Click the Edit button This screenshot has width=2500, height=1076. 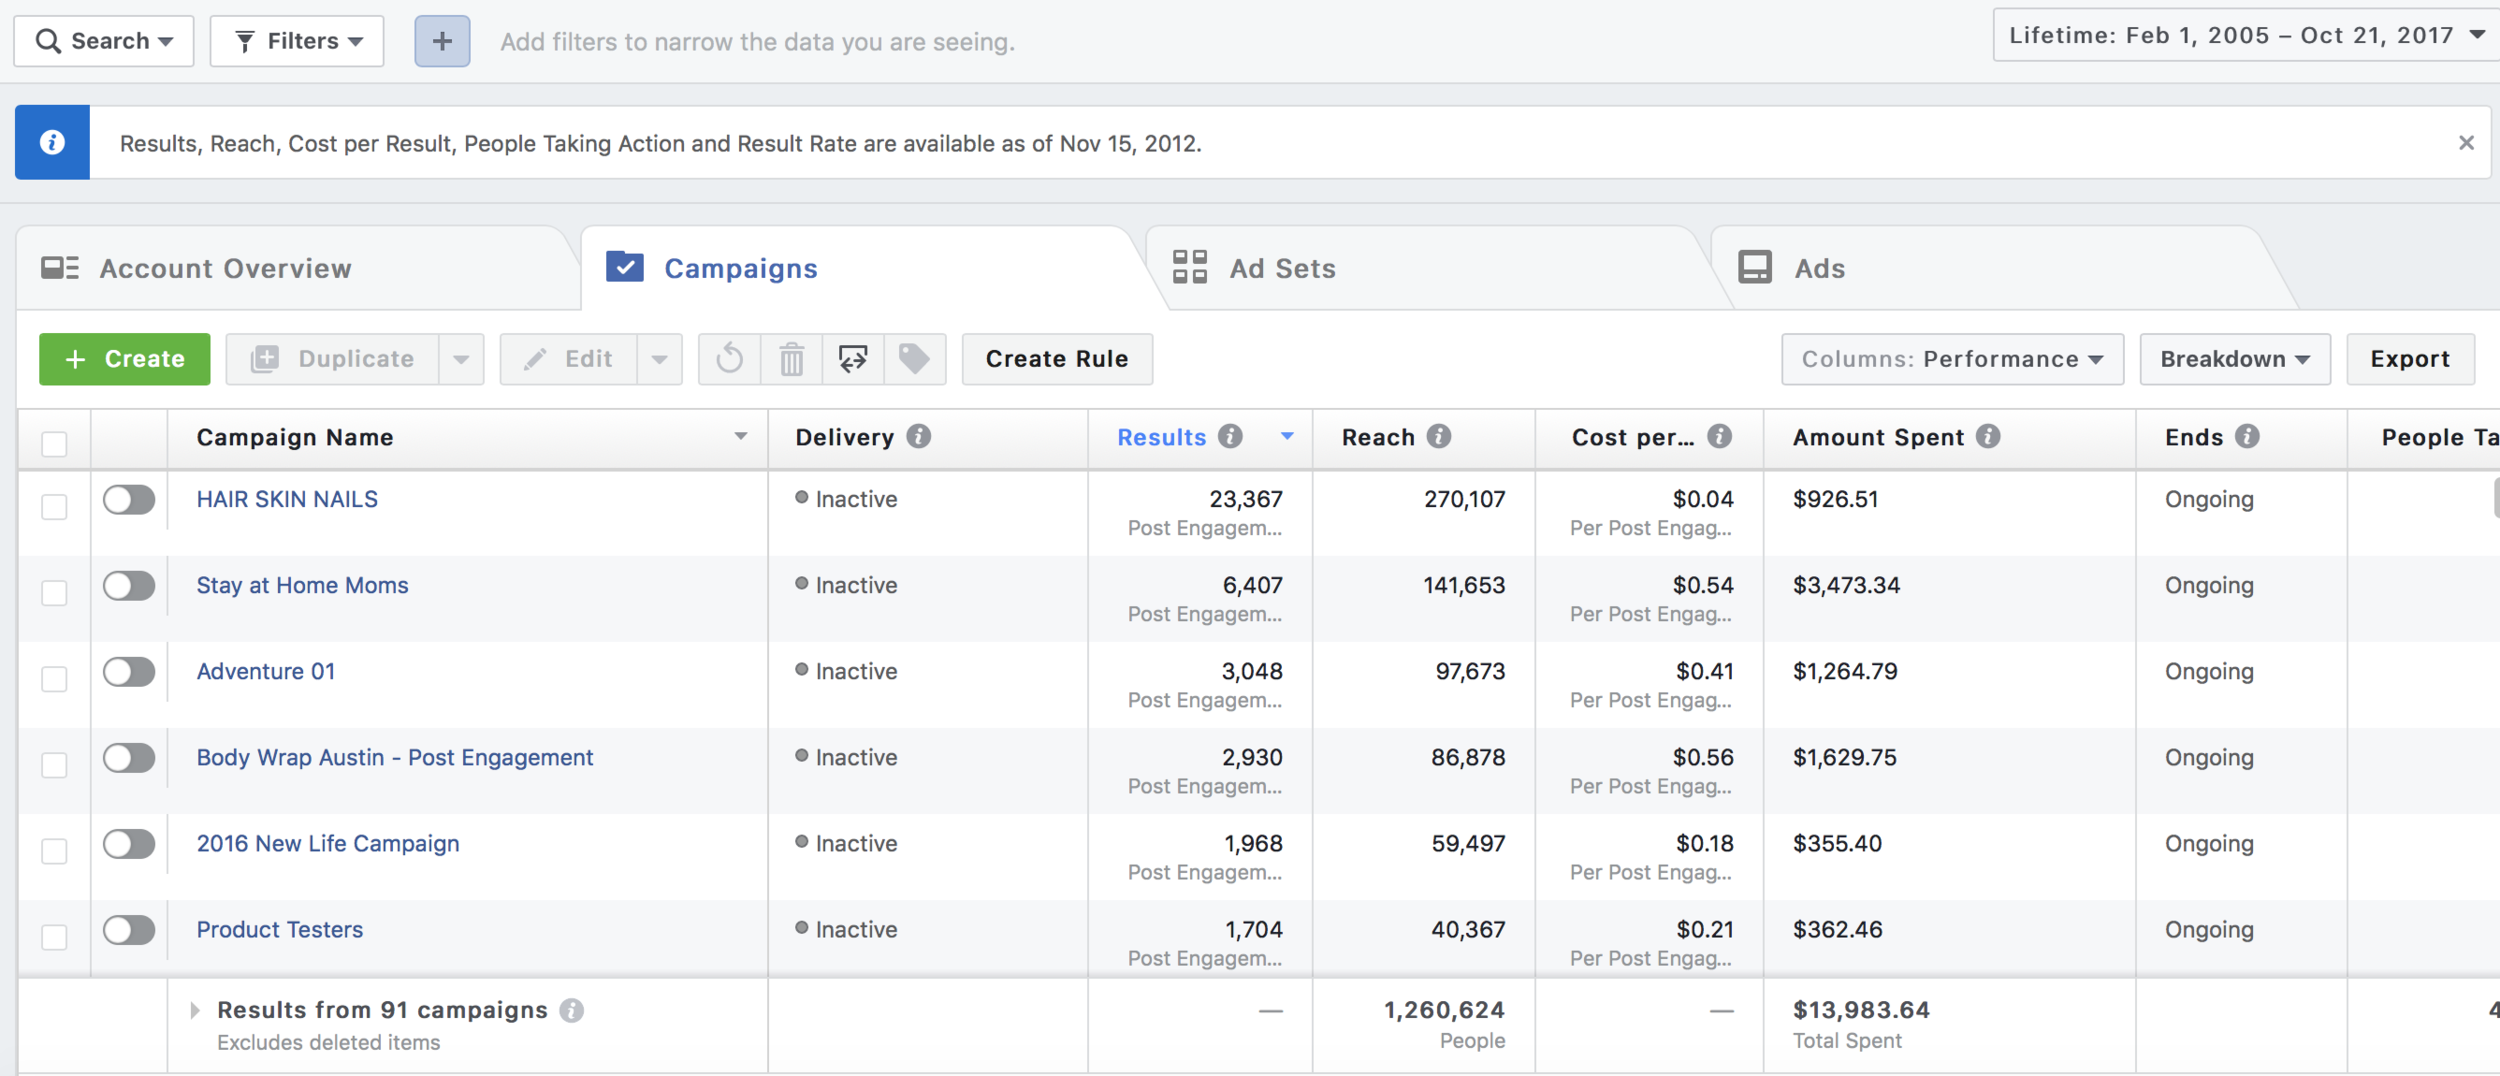pyautogui.click(x=568, y=359)
